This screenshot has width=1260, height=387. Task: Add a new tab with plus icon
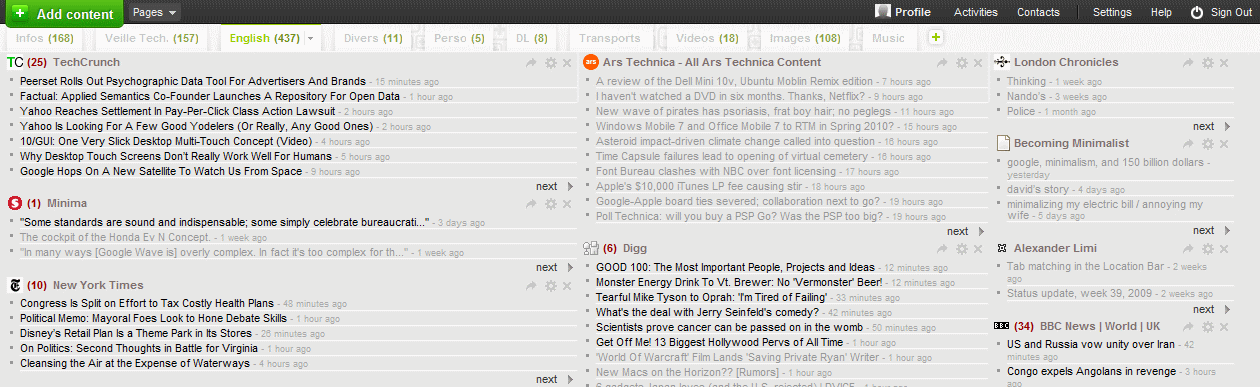[935, 38]
